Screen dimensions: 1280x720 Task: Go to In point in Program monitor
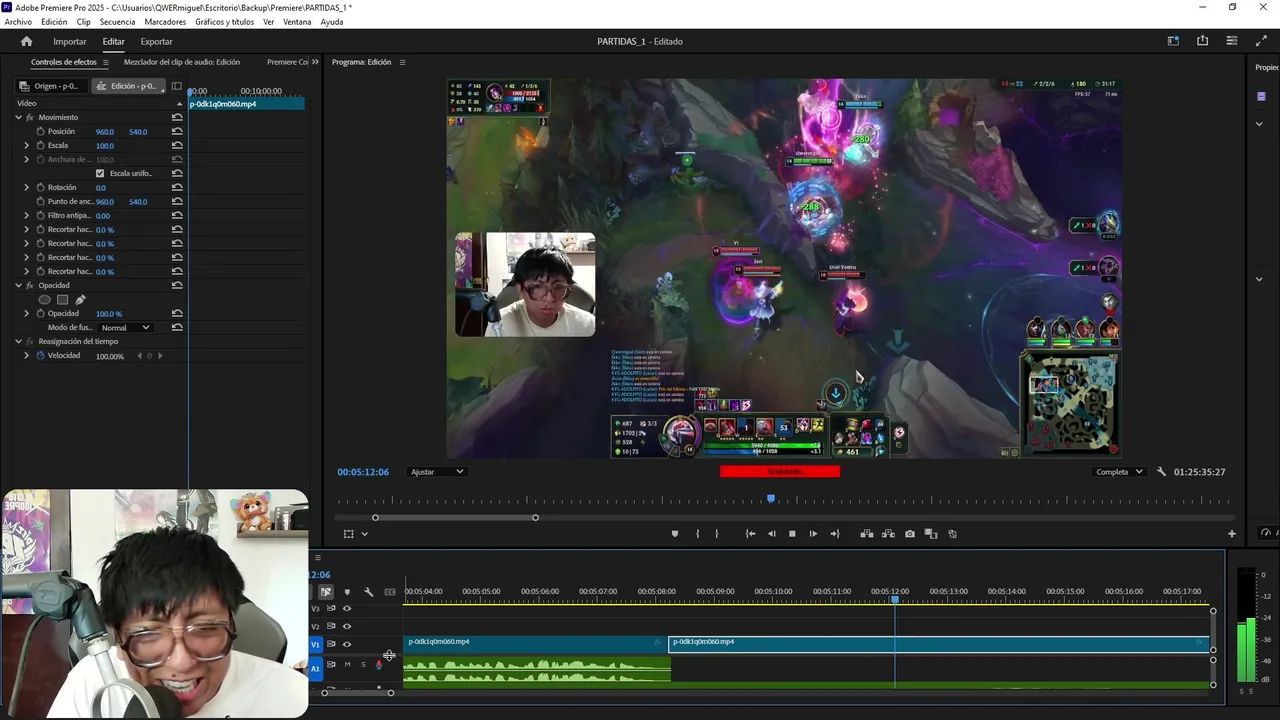point(750,534)
